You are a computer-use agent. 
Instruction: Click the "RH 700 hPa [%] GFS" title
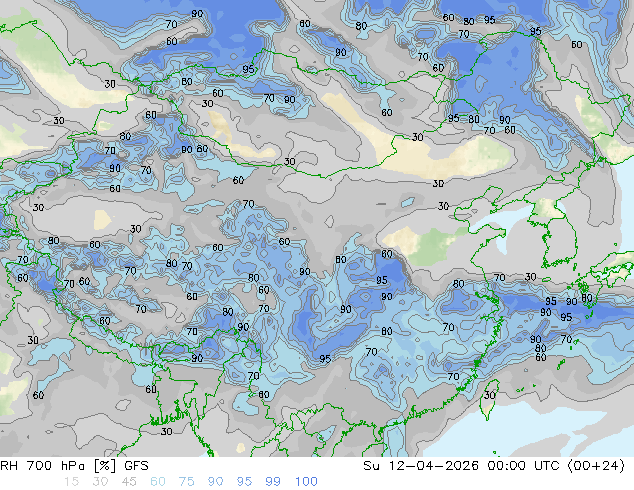coord(74,466)
